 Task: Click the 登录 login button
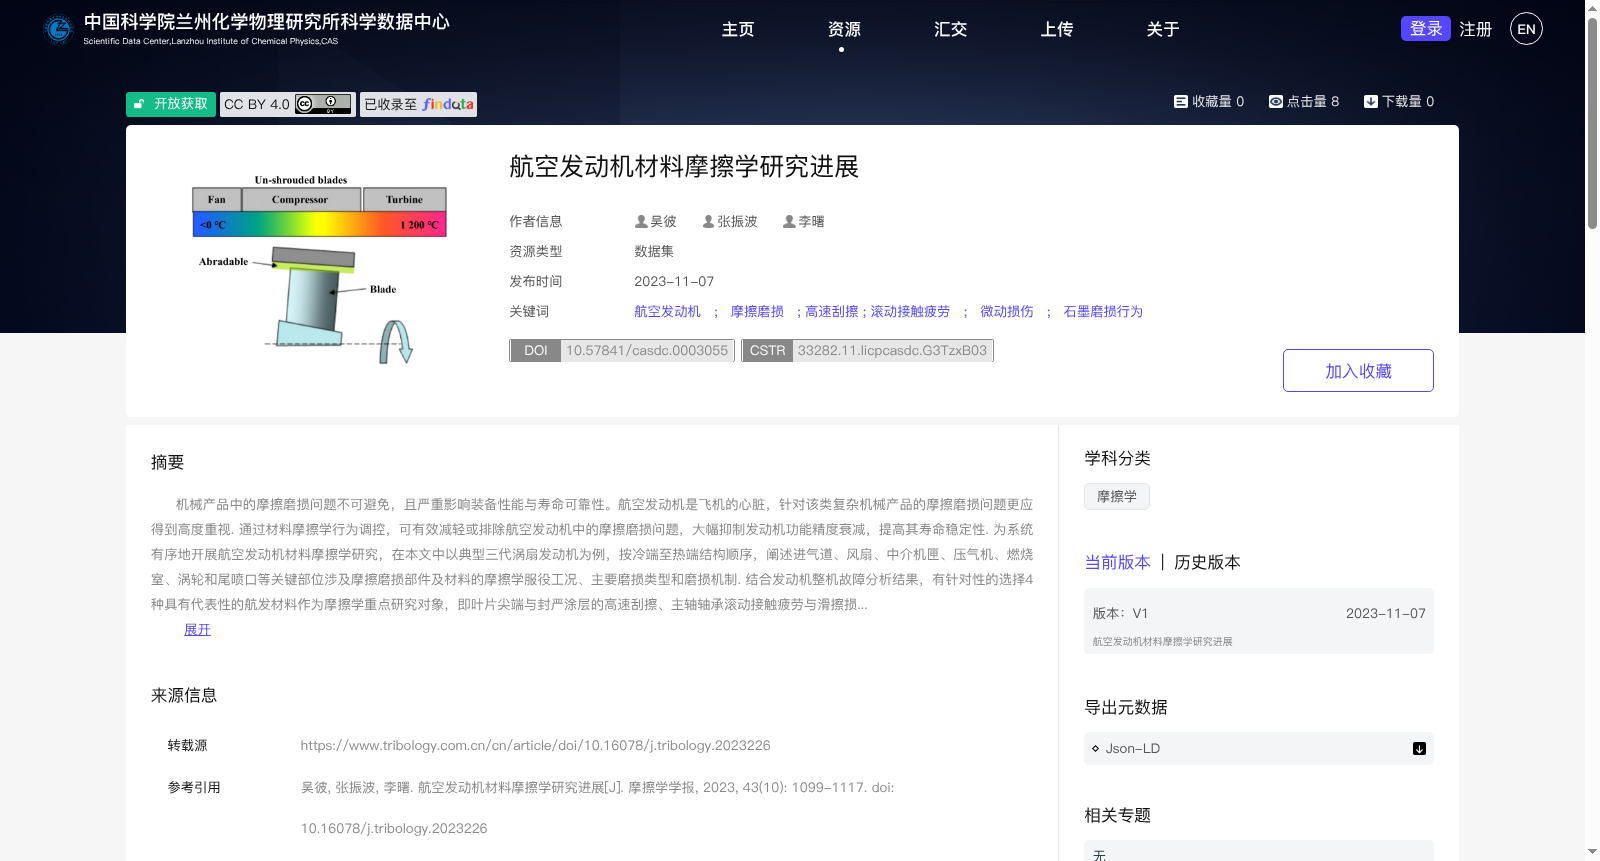tap(1426, 28)
